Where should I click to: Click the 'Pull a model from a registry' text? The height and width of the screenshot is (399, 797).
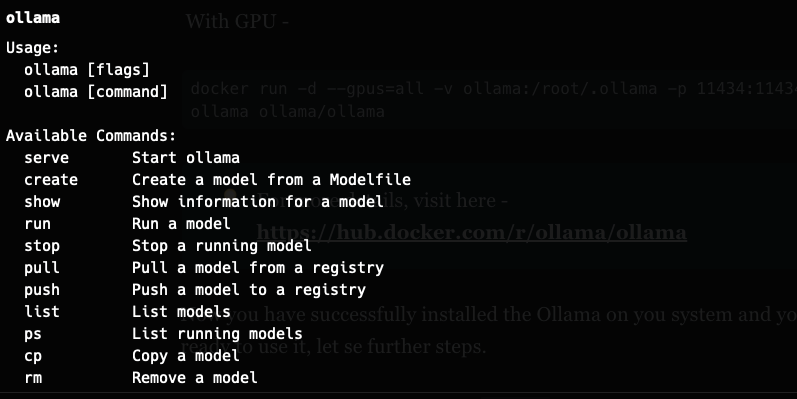coord(258,268)
